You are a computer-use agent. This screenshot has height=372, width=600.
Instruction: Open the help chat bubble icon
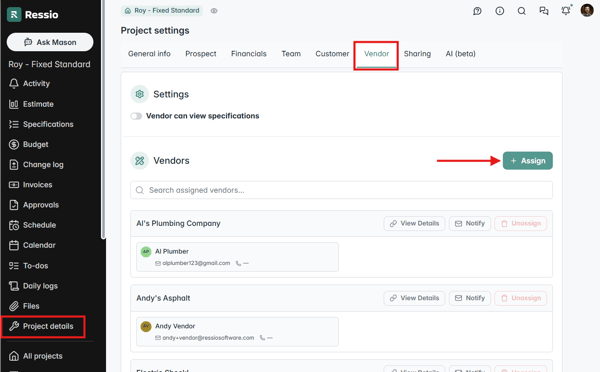(477, 11)
